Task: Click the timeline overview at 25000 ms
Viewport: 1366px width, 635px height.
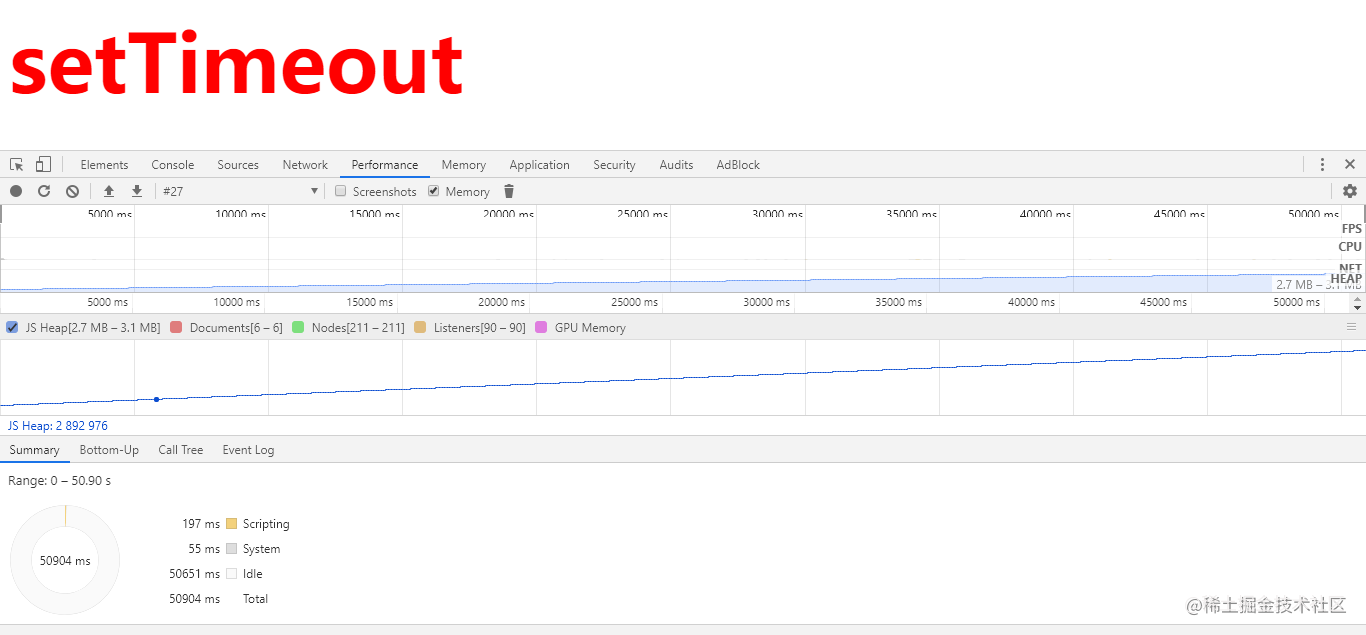Action: point(668,249)
